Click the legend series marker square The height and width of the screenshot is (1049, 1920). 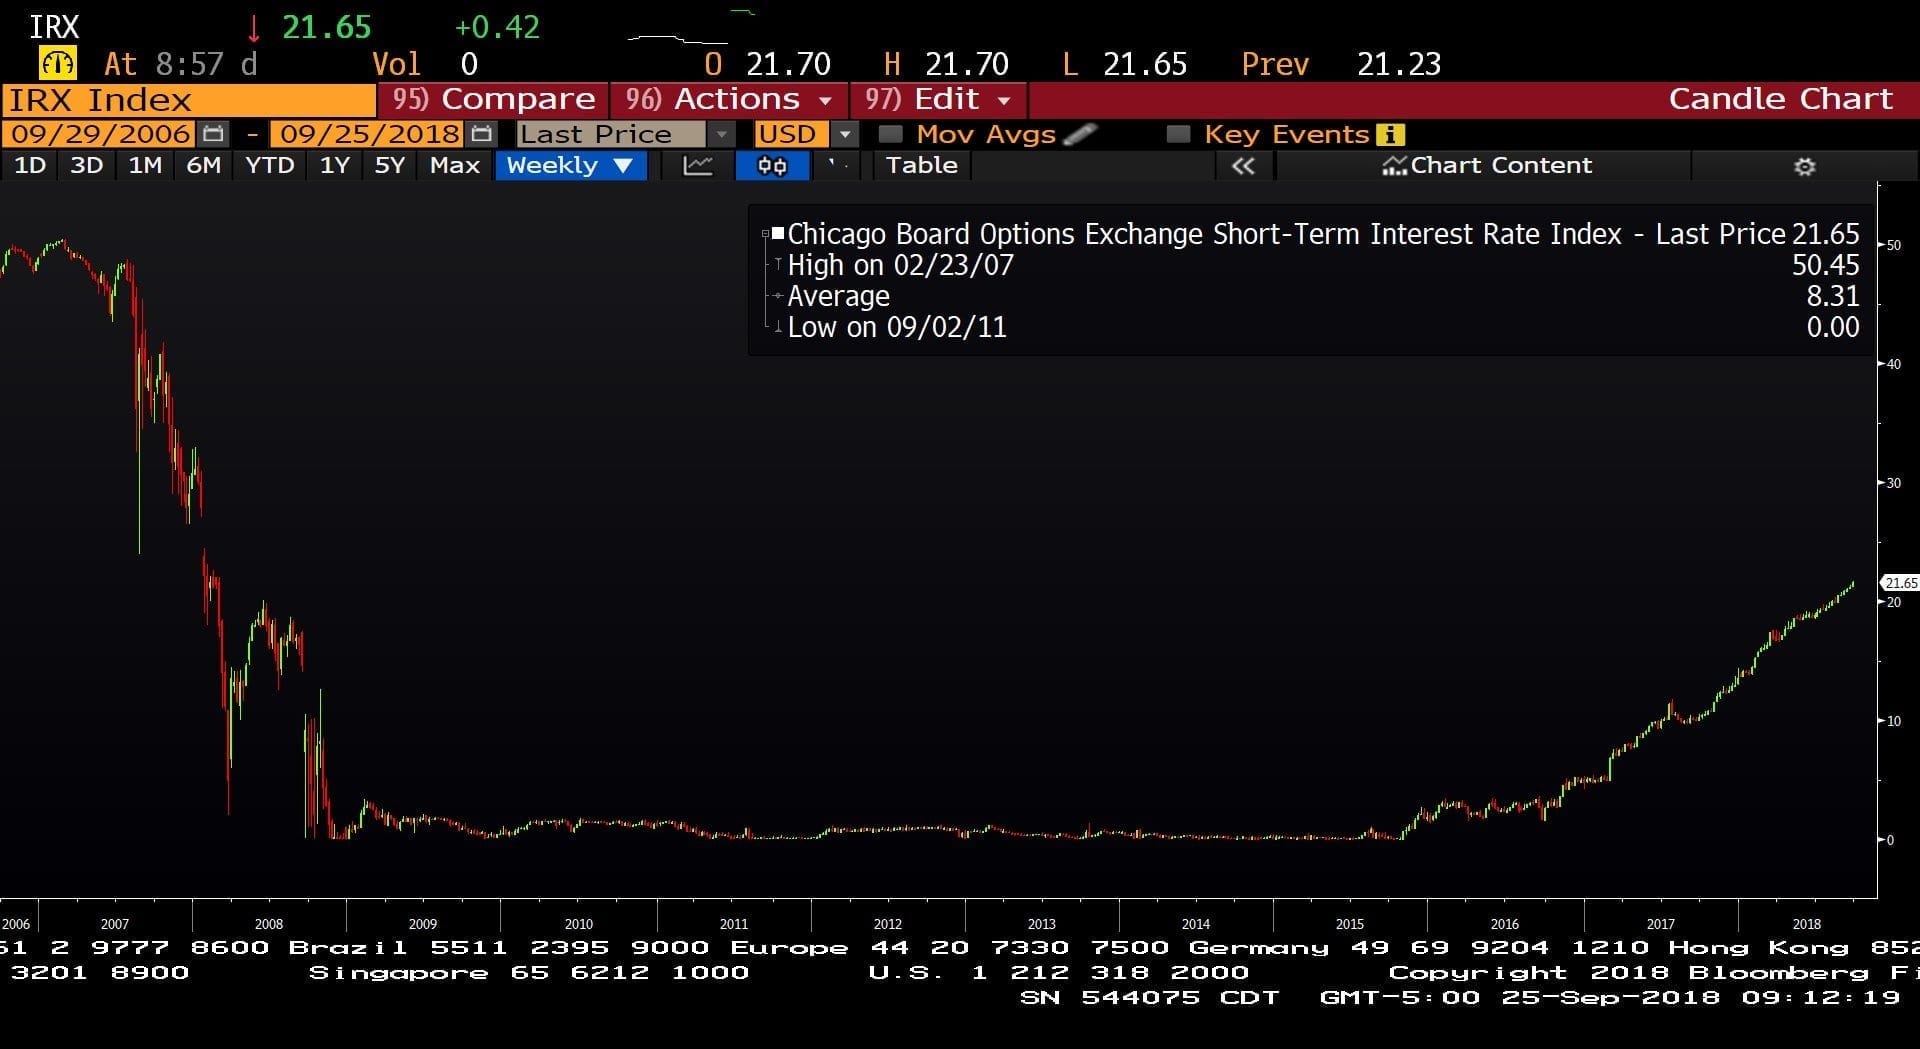[778, 233]
